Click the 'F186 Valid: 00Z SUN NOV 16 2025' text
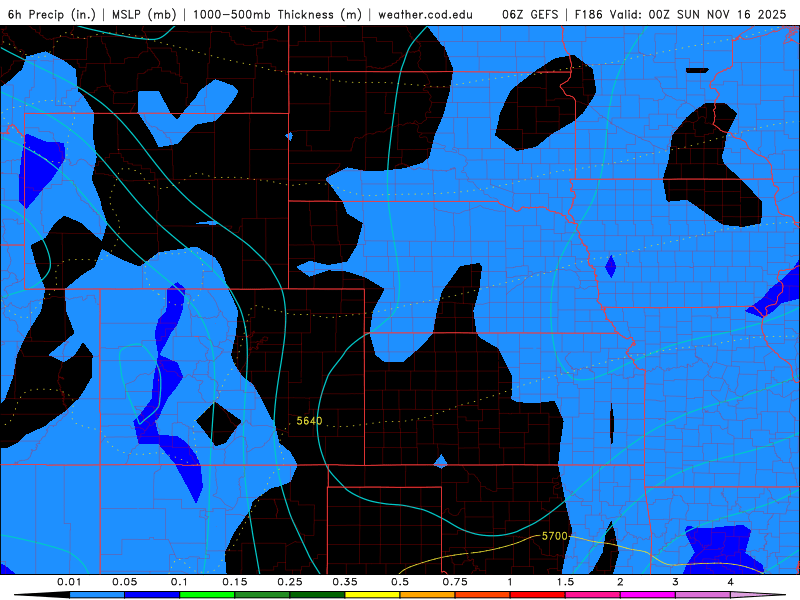This screenshot has height=600, width=800. 681,14
